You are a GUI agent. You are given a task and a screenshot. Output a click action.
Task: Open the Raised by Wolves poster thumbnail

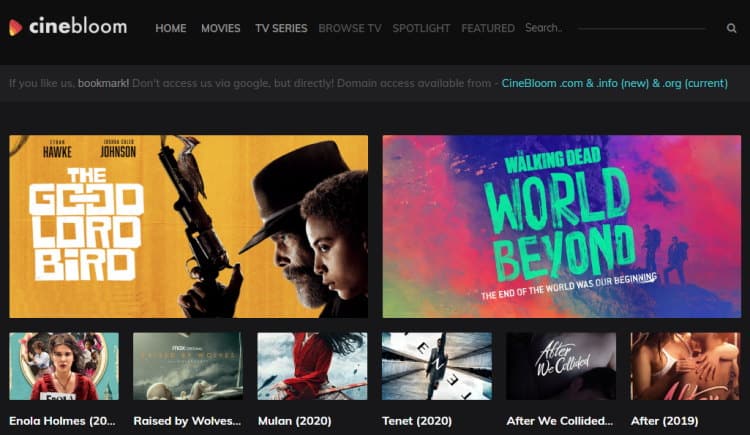[x=188, y=366]
